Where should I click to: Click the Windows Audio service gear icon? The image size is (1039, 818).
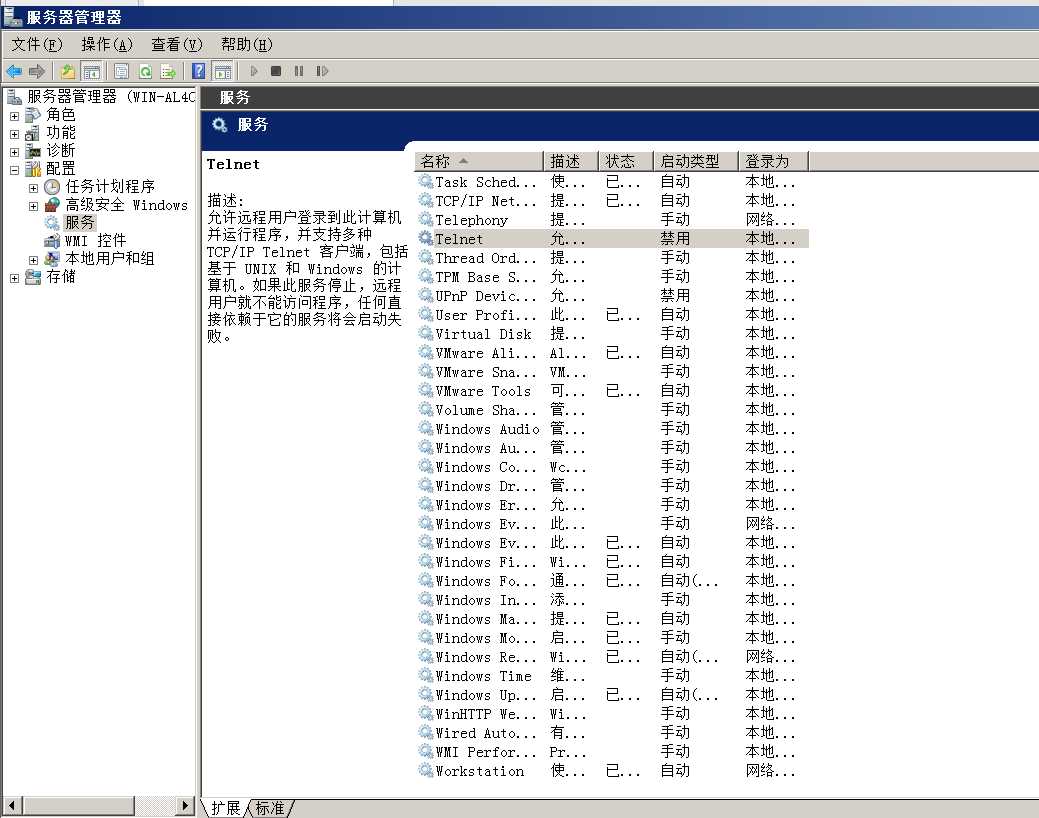point(425,428)
